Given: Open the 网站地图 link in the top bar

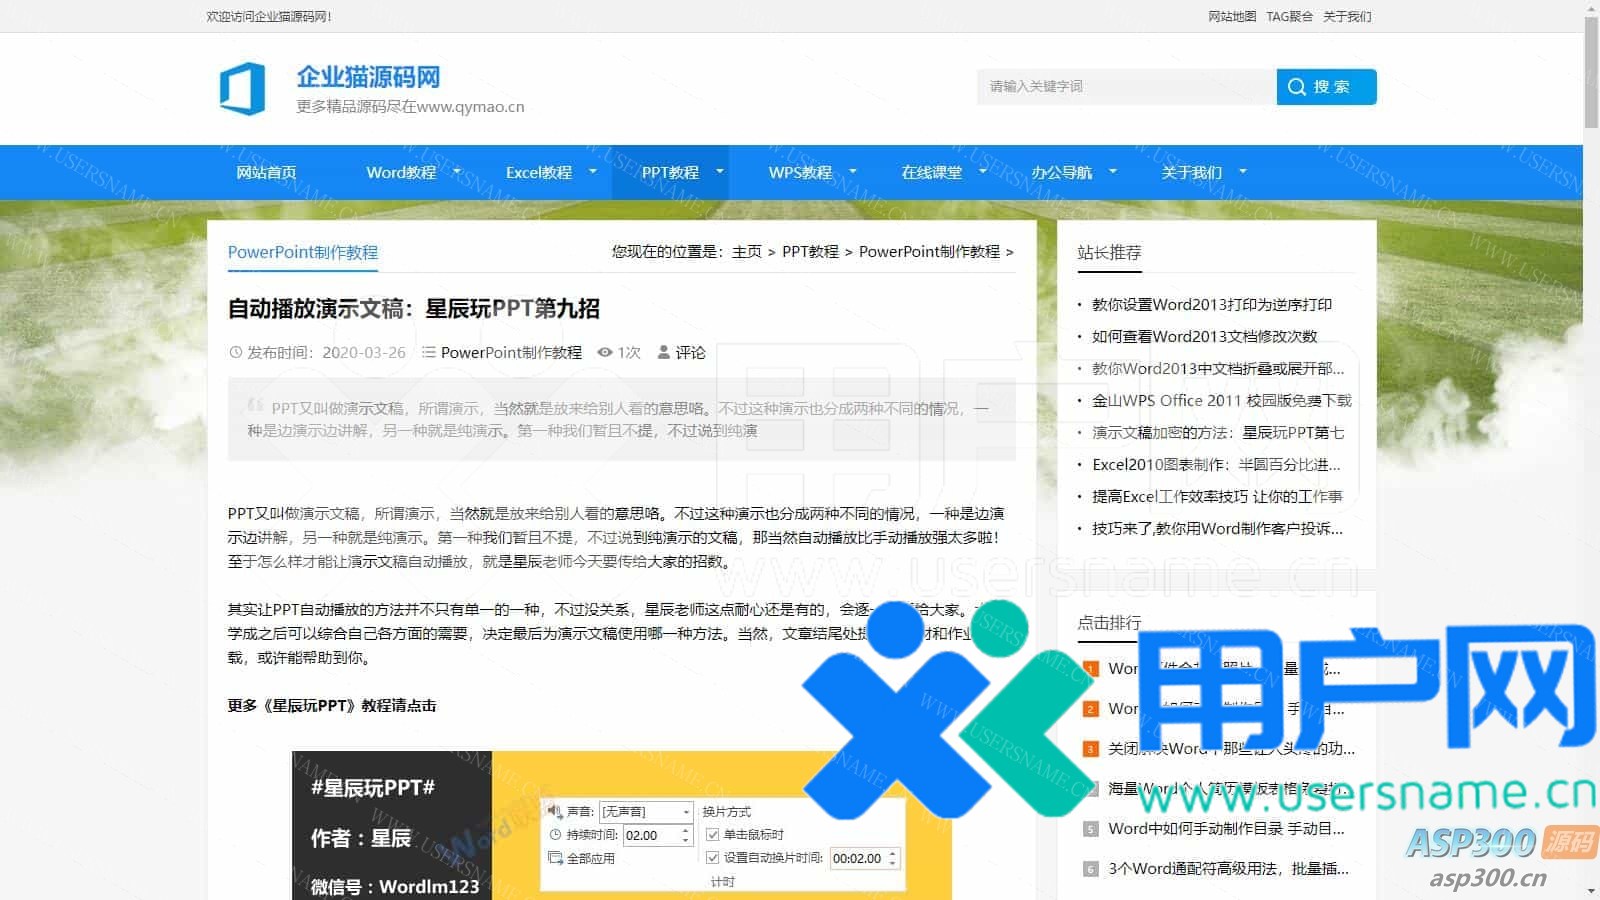Looking at the screenshot, I should (1232, 16).
